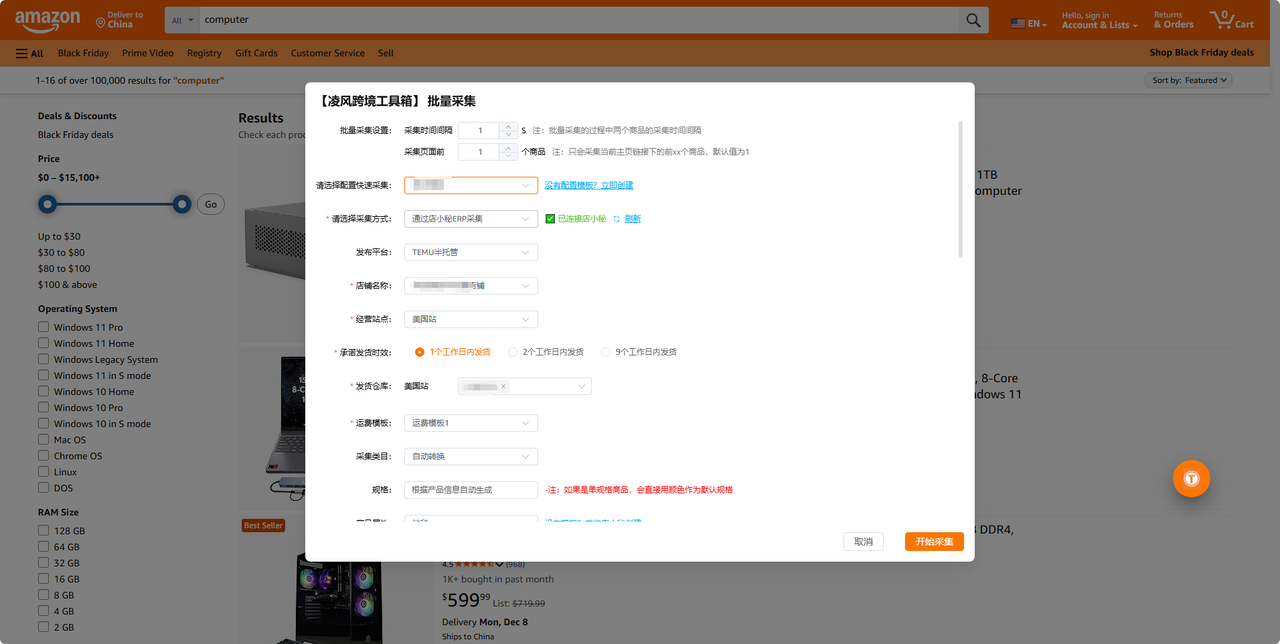Click the Amazon search magnifier icon
This screenshot has width=1280, height=644.
(x=971, y=19)
